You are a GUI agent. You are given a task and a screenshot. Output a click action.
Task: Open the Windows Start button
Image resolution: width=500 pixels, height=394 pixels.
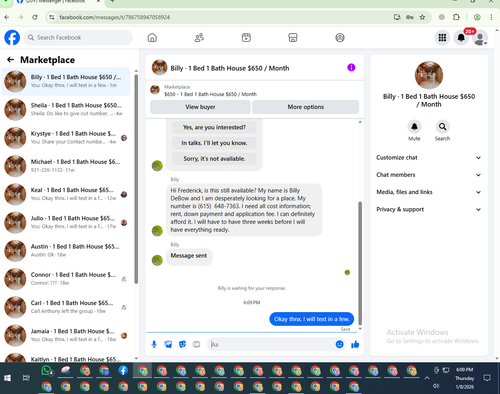click(x=7, y=378)
